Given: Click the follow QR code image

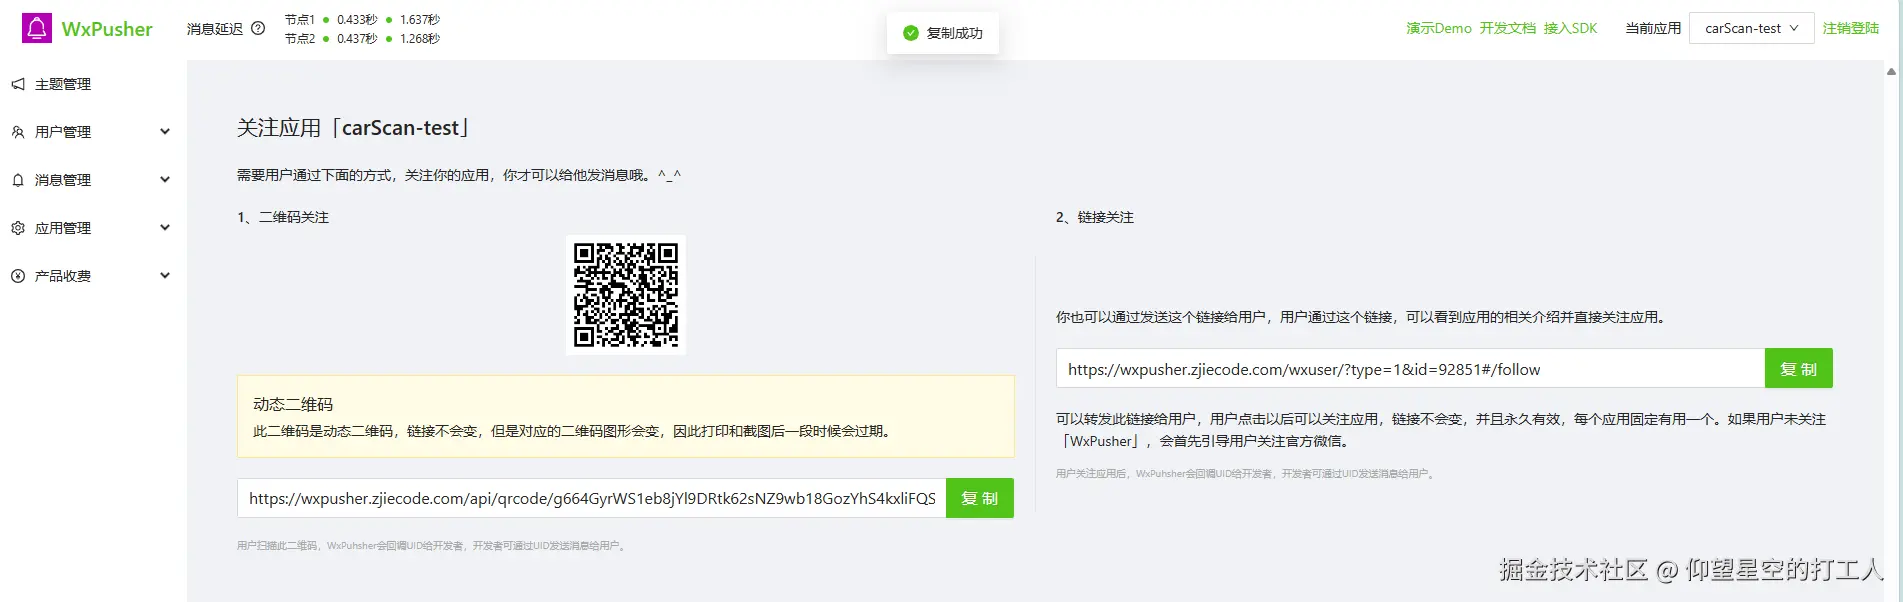Looking at the screenshot, I should coord(626,295).
